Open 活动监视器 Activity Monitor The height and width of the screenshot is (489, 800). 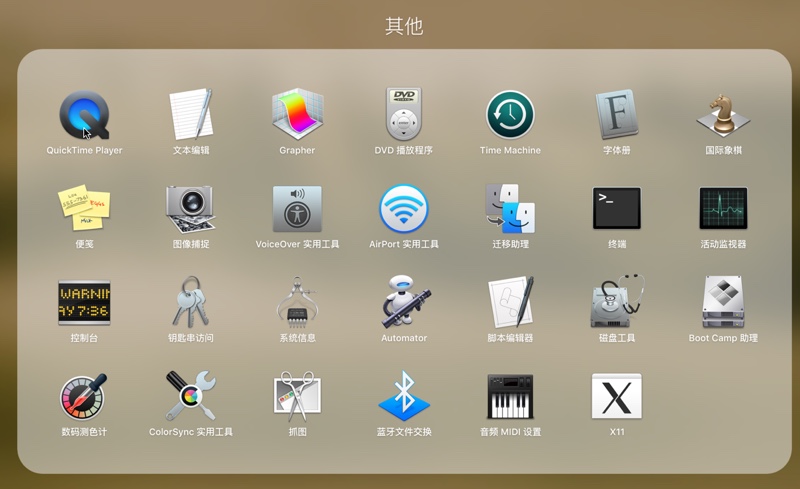(723, 208)
